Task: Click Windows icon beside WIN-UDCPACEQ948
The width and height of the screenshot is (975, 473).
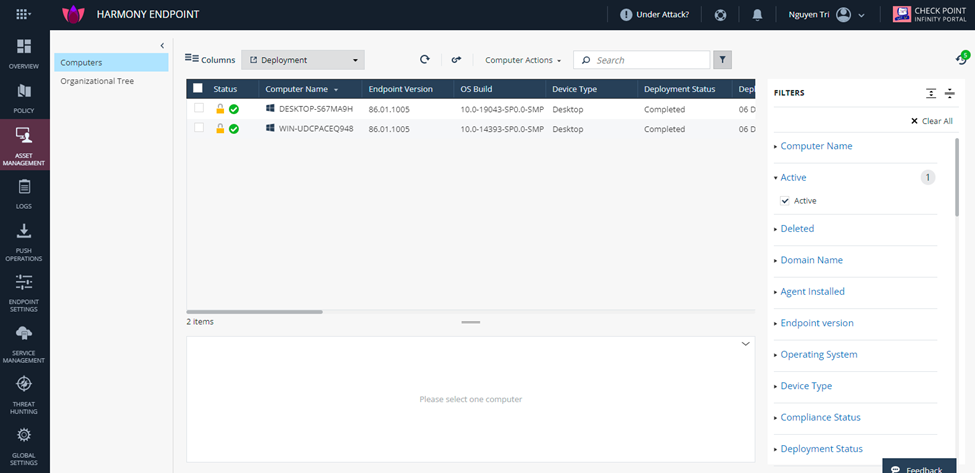Action: click(270, 127)
